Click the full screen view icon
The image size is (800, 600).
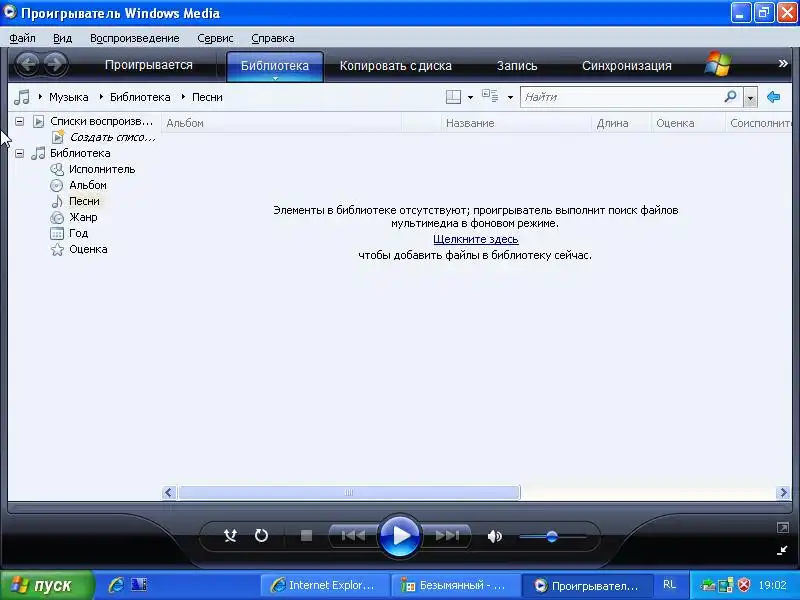coord(783,528)
